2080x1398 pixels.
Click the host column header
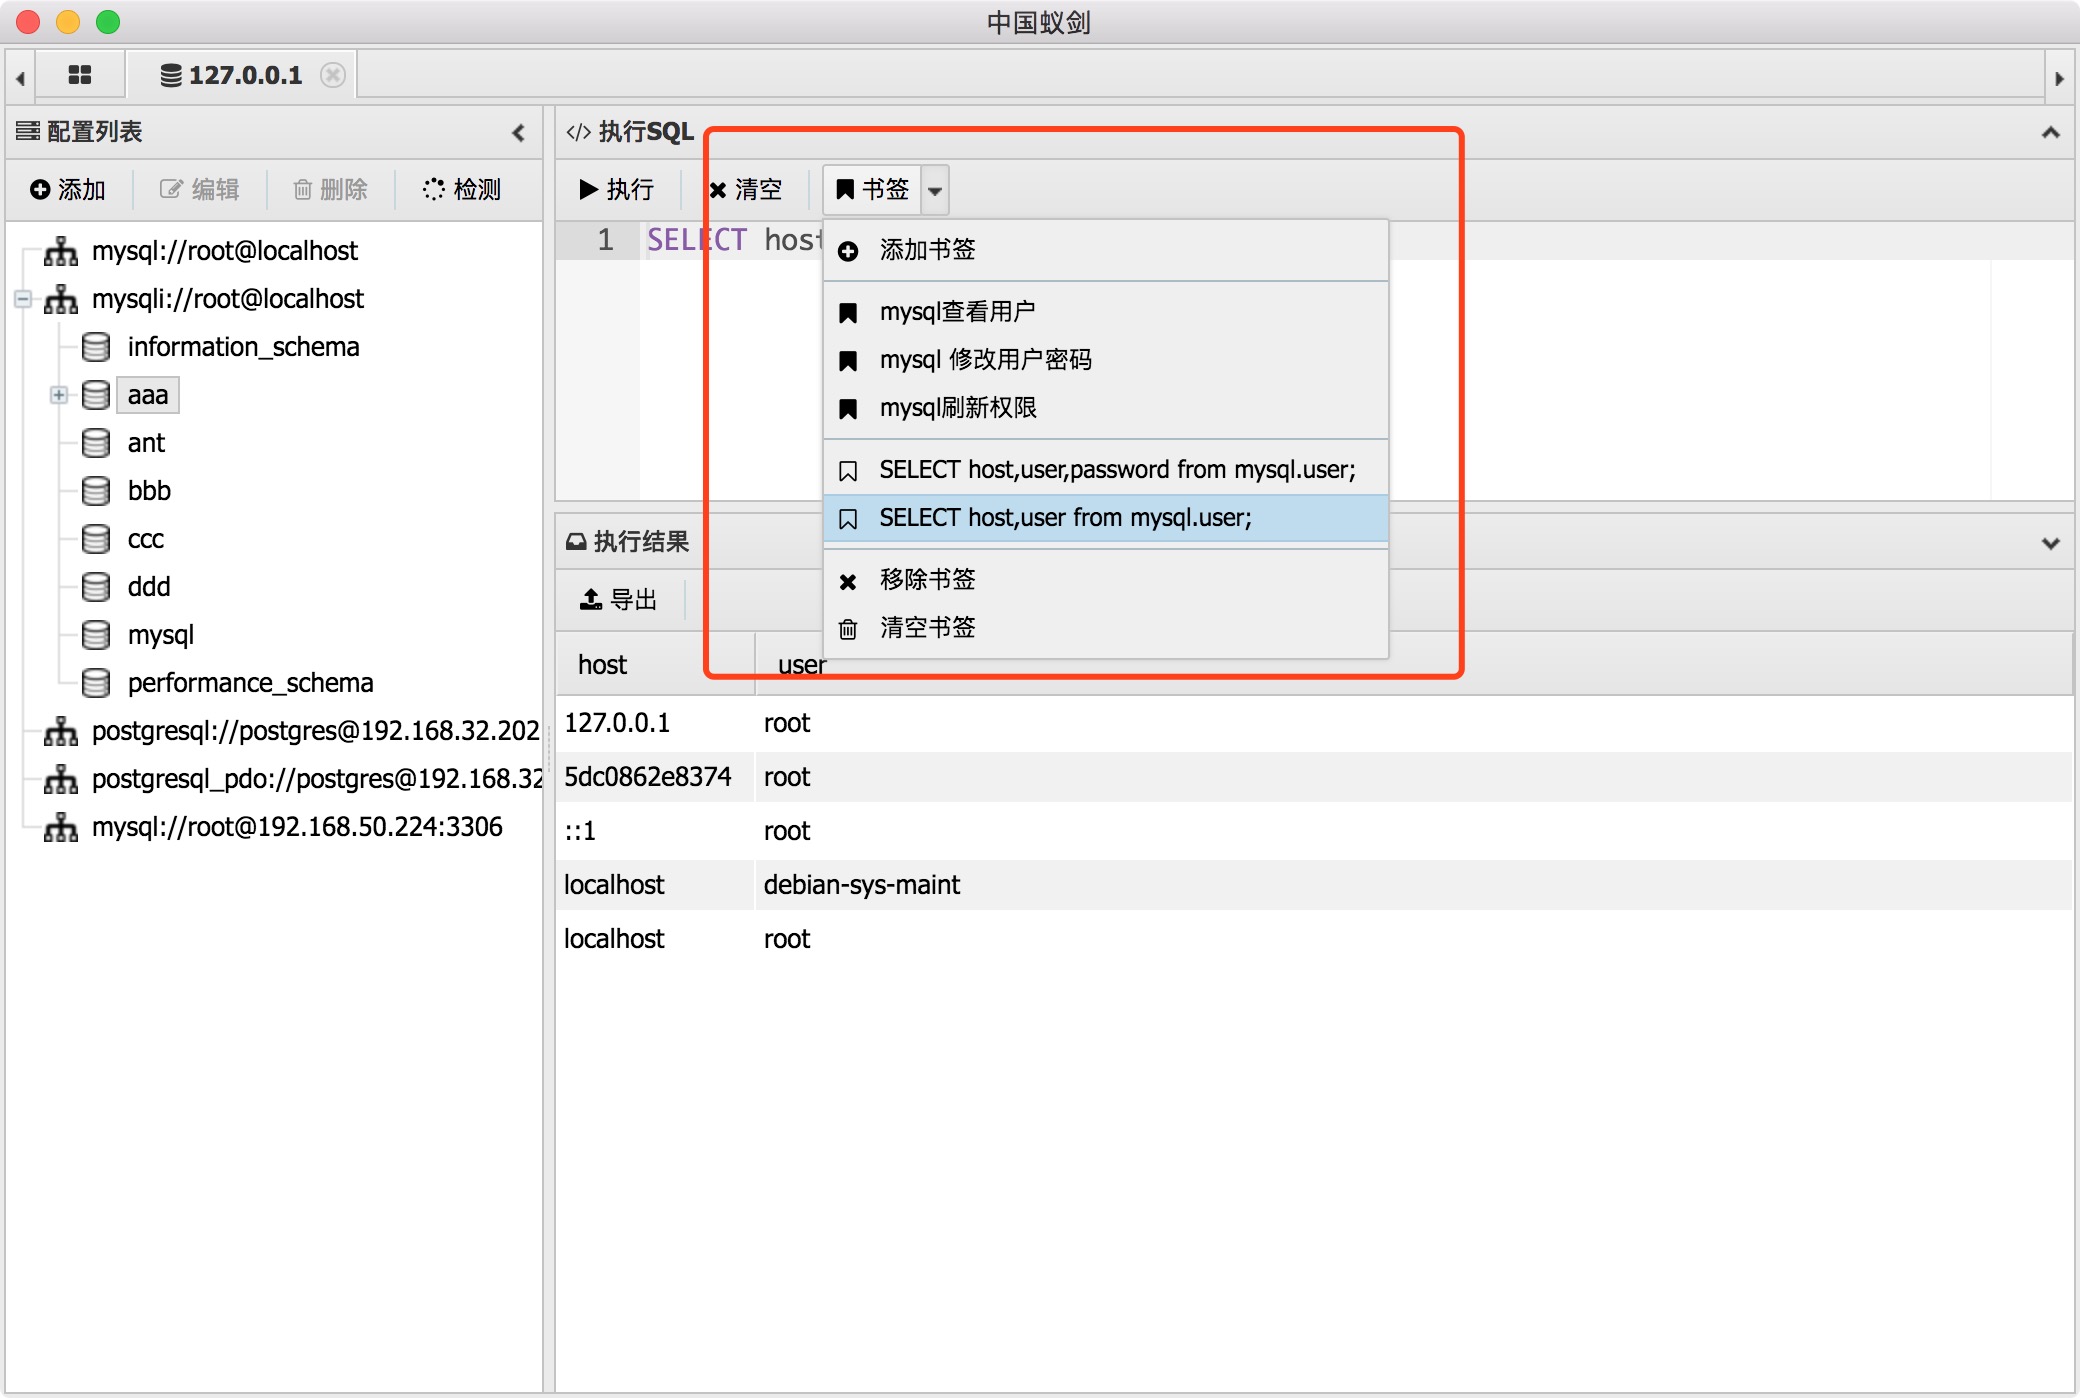[602, 664]
